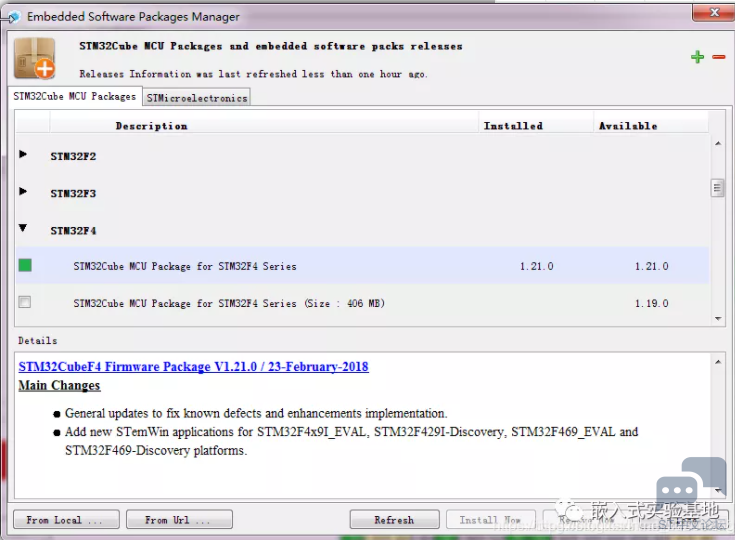Click the From Url button
Viewport: 735px width, 540px height.
179,519
